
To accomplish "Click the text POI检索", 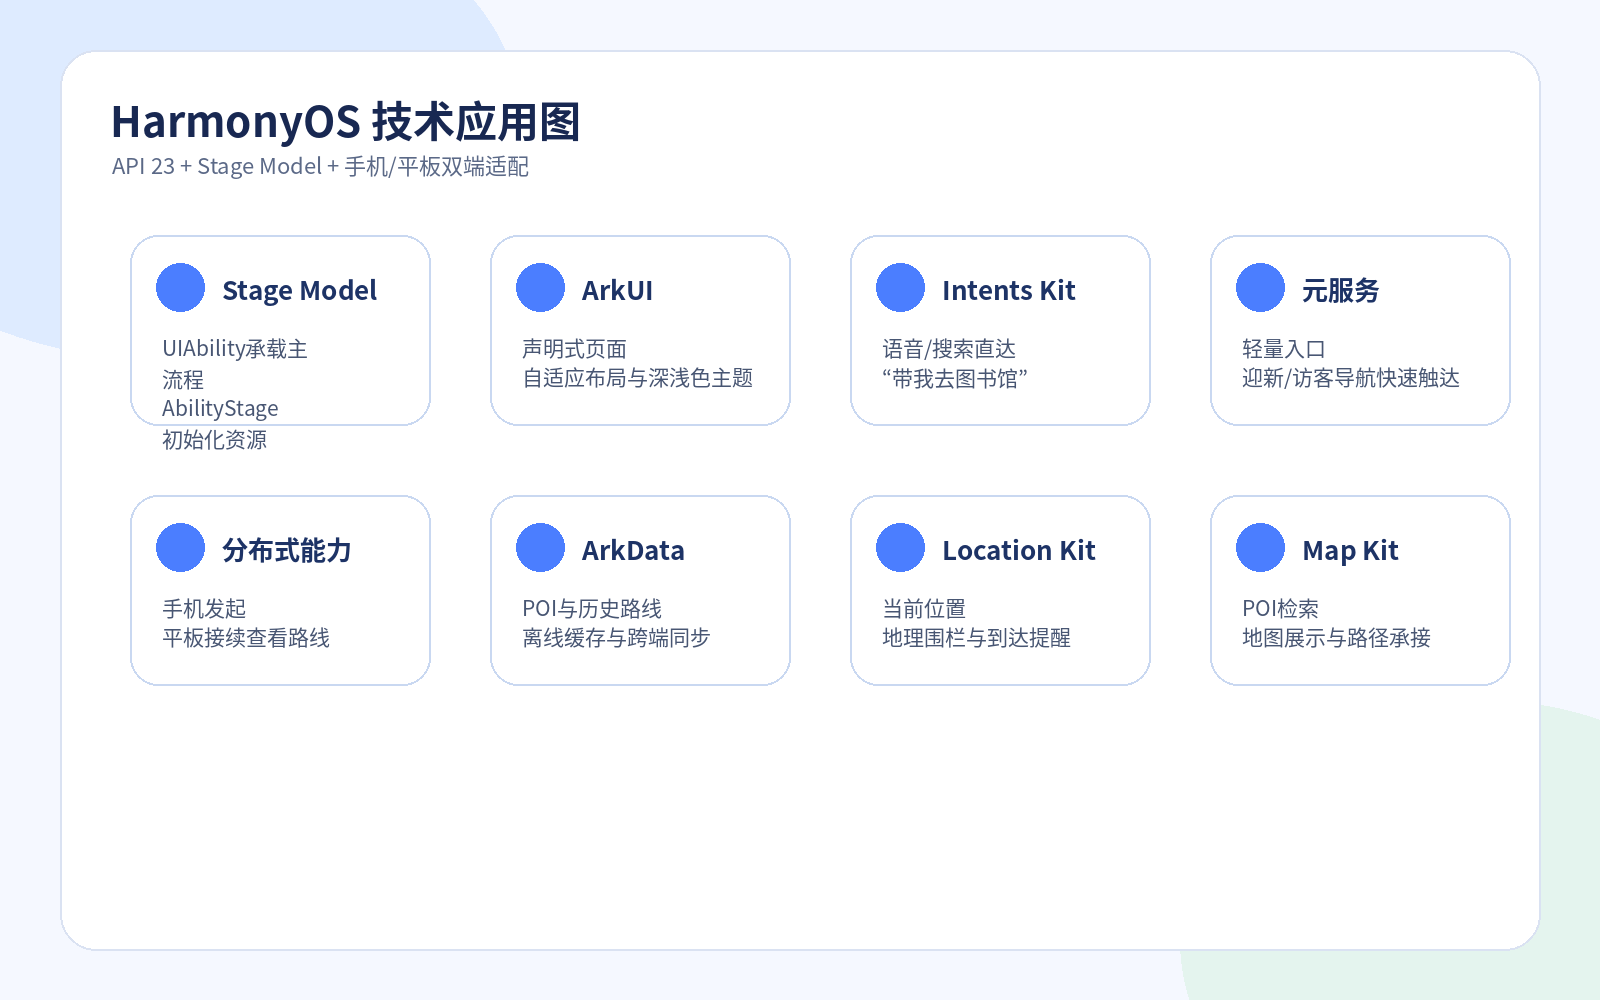I will coord(1280,609).
